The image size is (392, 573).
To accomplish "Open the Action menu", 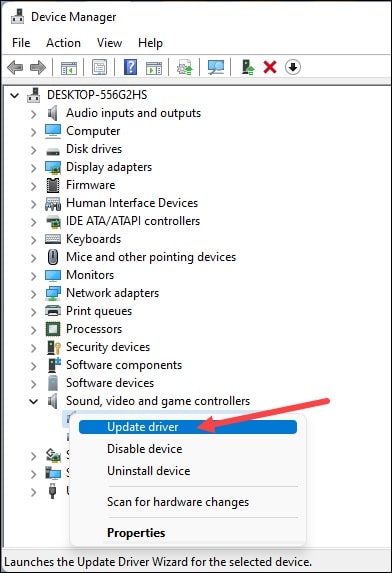I will (63, 43).
